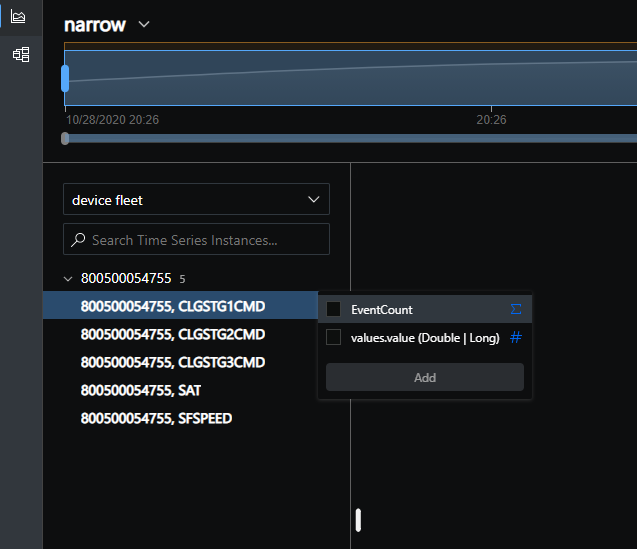Screen dimensions: 637x549
Task: Open the Analyze chart view icon
Action: [18, 17]
